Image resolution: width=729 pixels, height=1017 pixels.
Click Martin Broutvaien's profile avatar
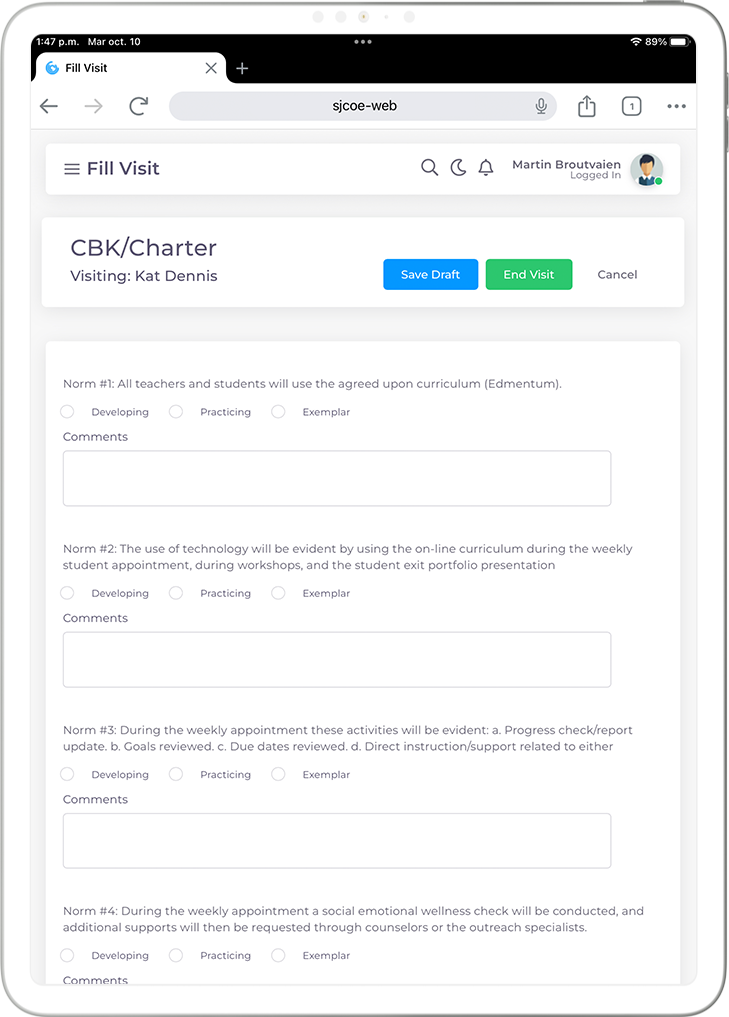coord(646,169)
